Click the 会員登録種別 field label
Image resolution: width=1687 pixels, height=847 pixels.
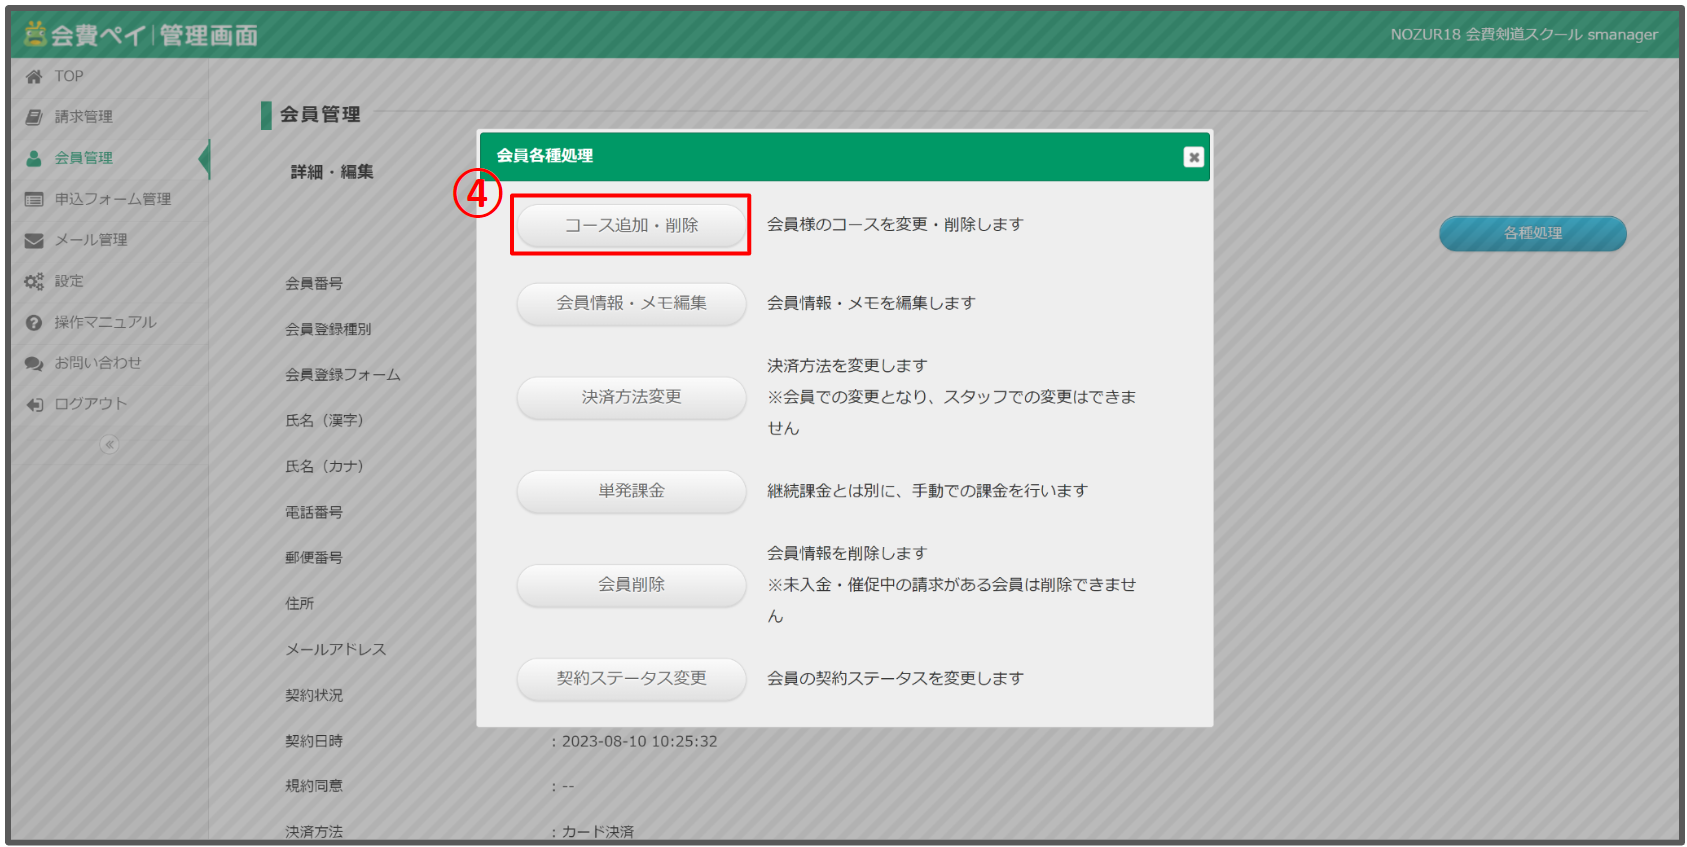[328, 329]
